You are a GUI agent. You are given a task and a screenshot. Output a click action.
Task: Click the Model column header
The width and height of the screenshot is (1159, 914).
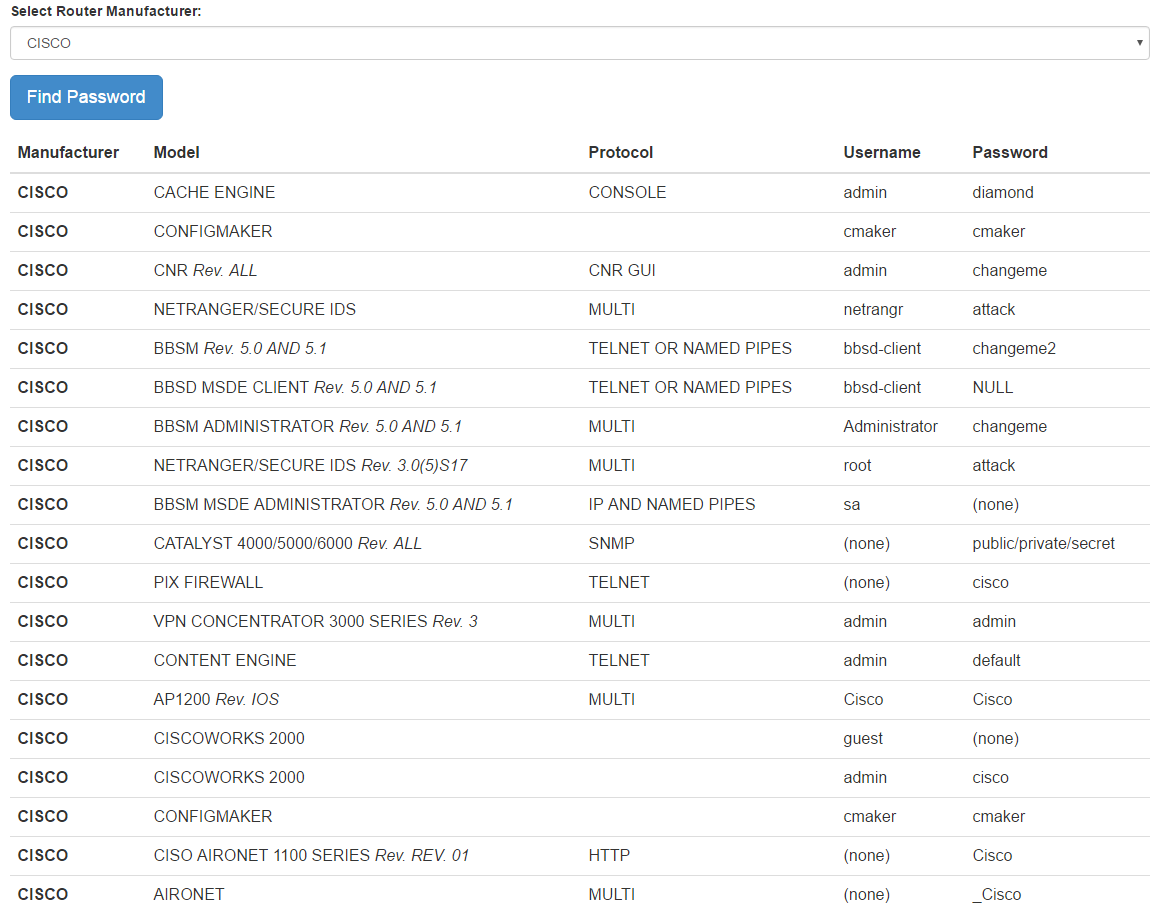[177, 152]
